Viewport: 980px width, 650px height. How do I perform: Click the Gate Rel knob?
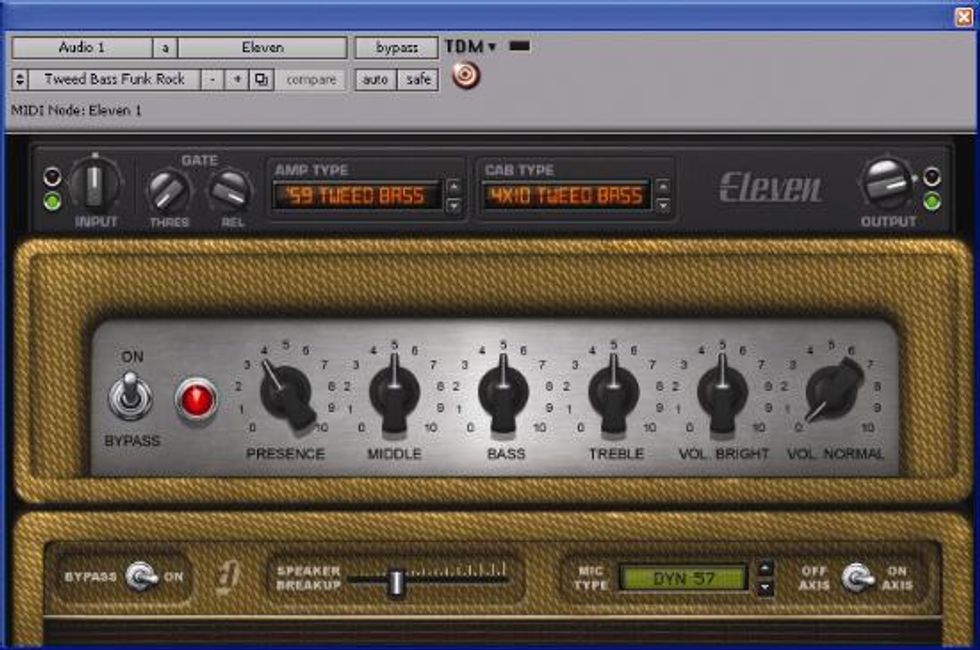(x=232, y=189)
